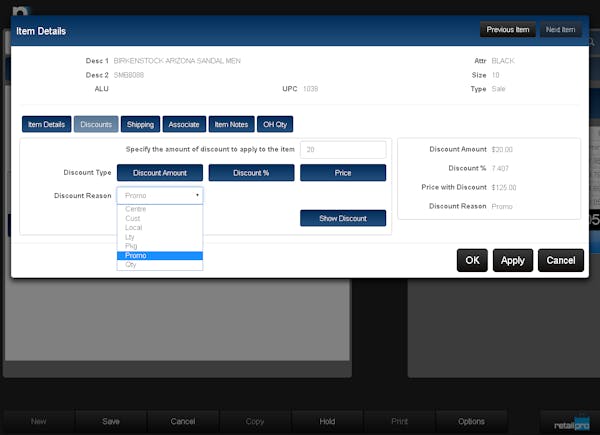Choose Centre from discount reason list
Viewport: 600px width, 435px height.
pos(160,209)
